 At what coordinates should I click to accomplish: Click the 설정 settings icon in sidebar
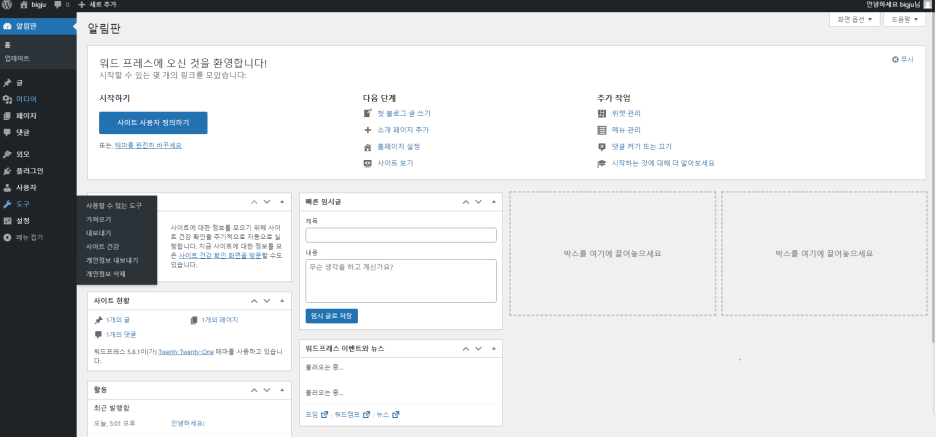coord(7,221)
